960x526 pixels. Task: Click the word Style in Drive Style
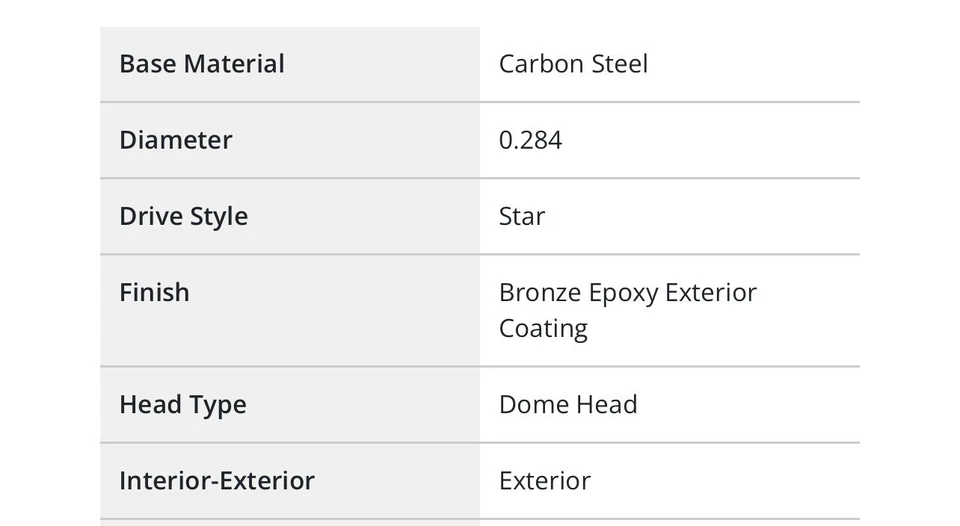point(221,216)
